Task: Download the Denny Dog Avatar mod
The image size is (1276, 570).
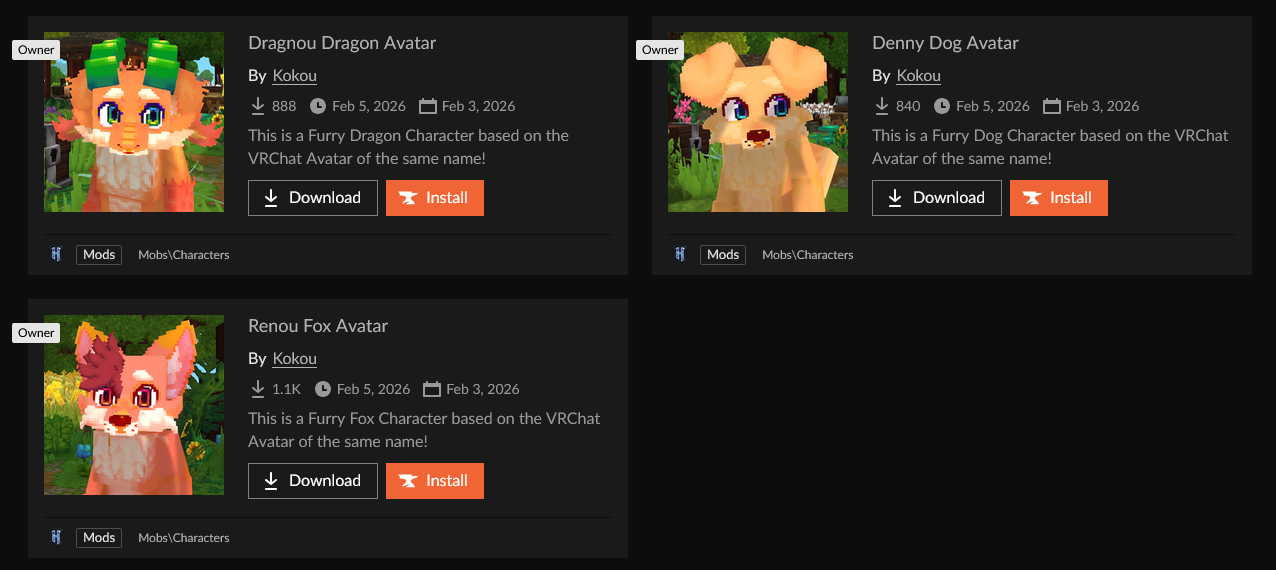Action: (937, 198)
